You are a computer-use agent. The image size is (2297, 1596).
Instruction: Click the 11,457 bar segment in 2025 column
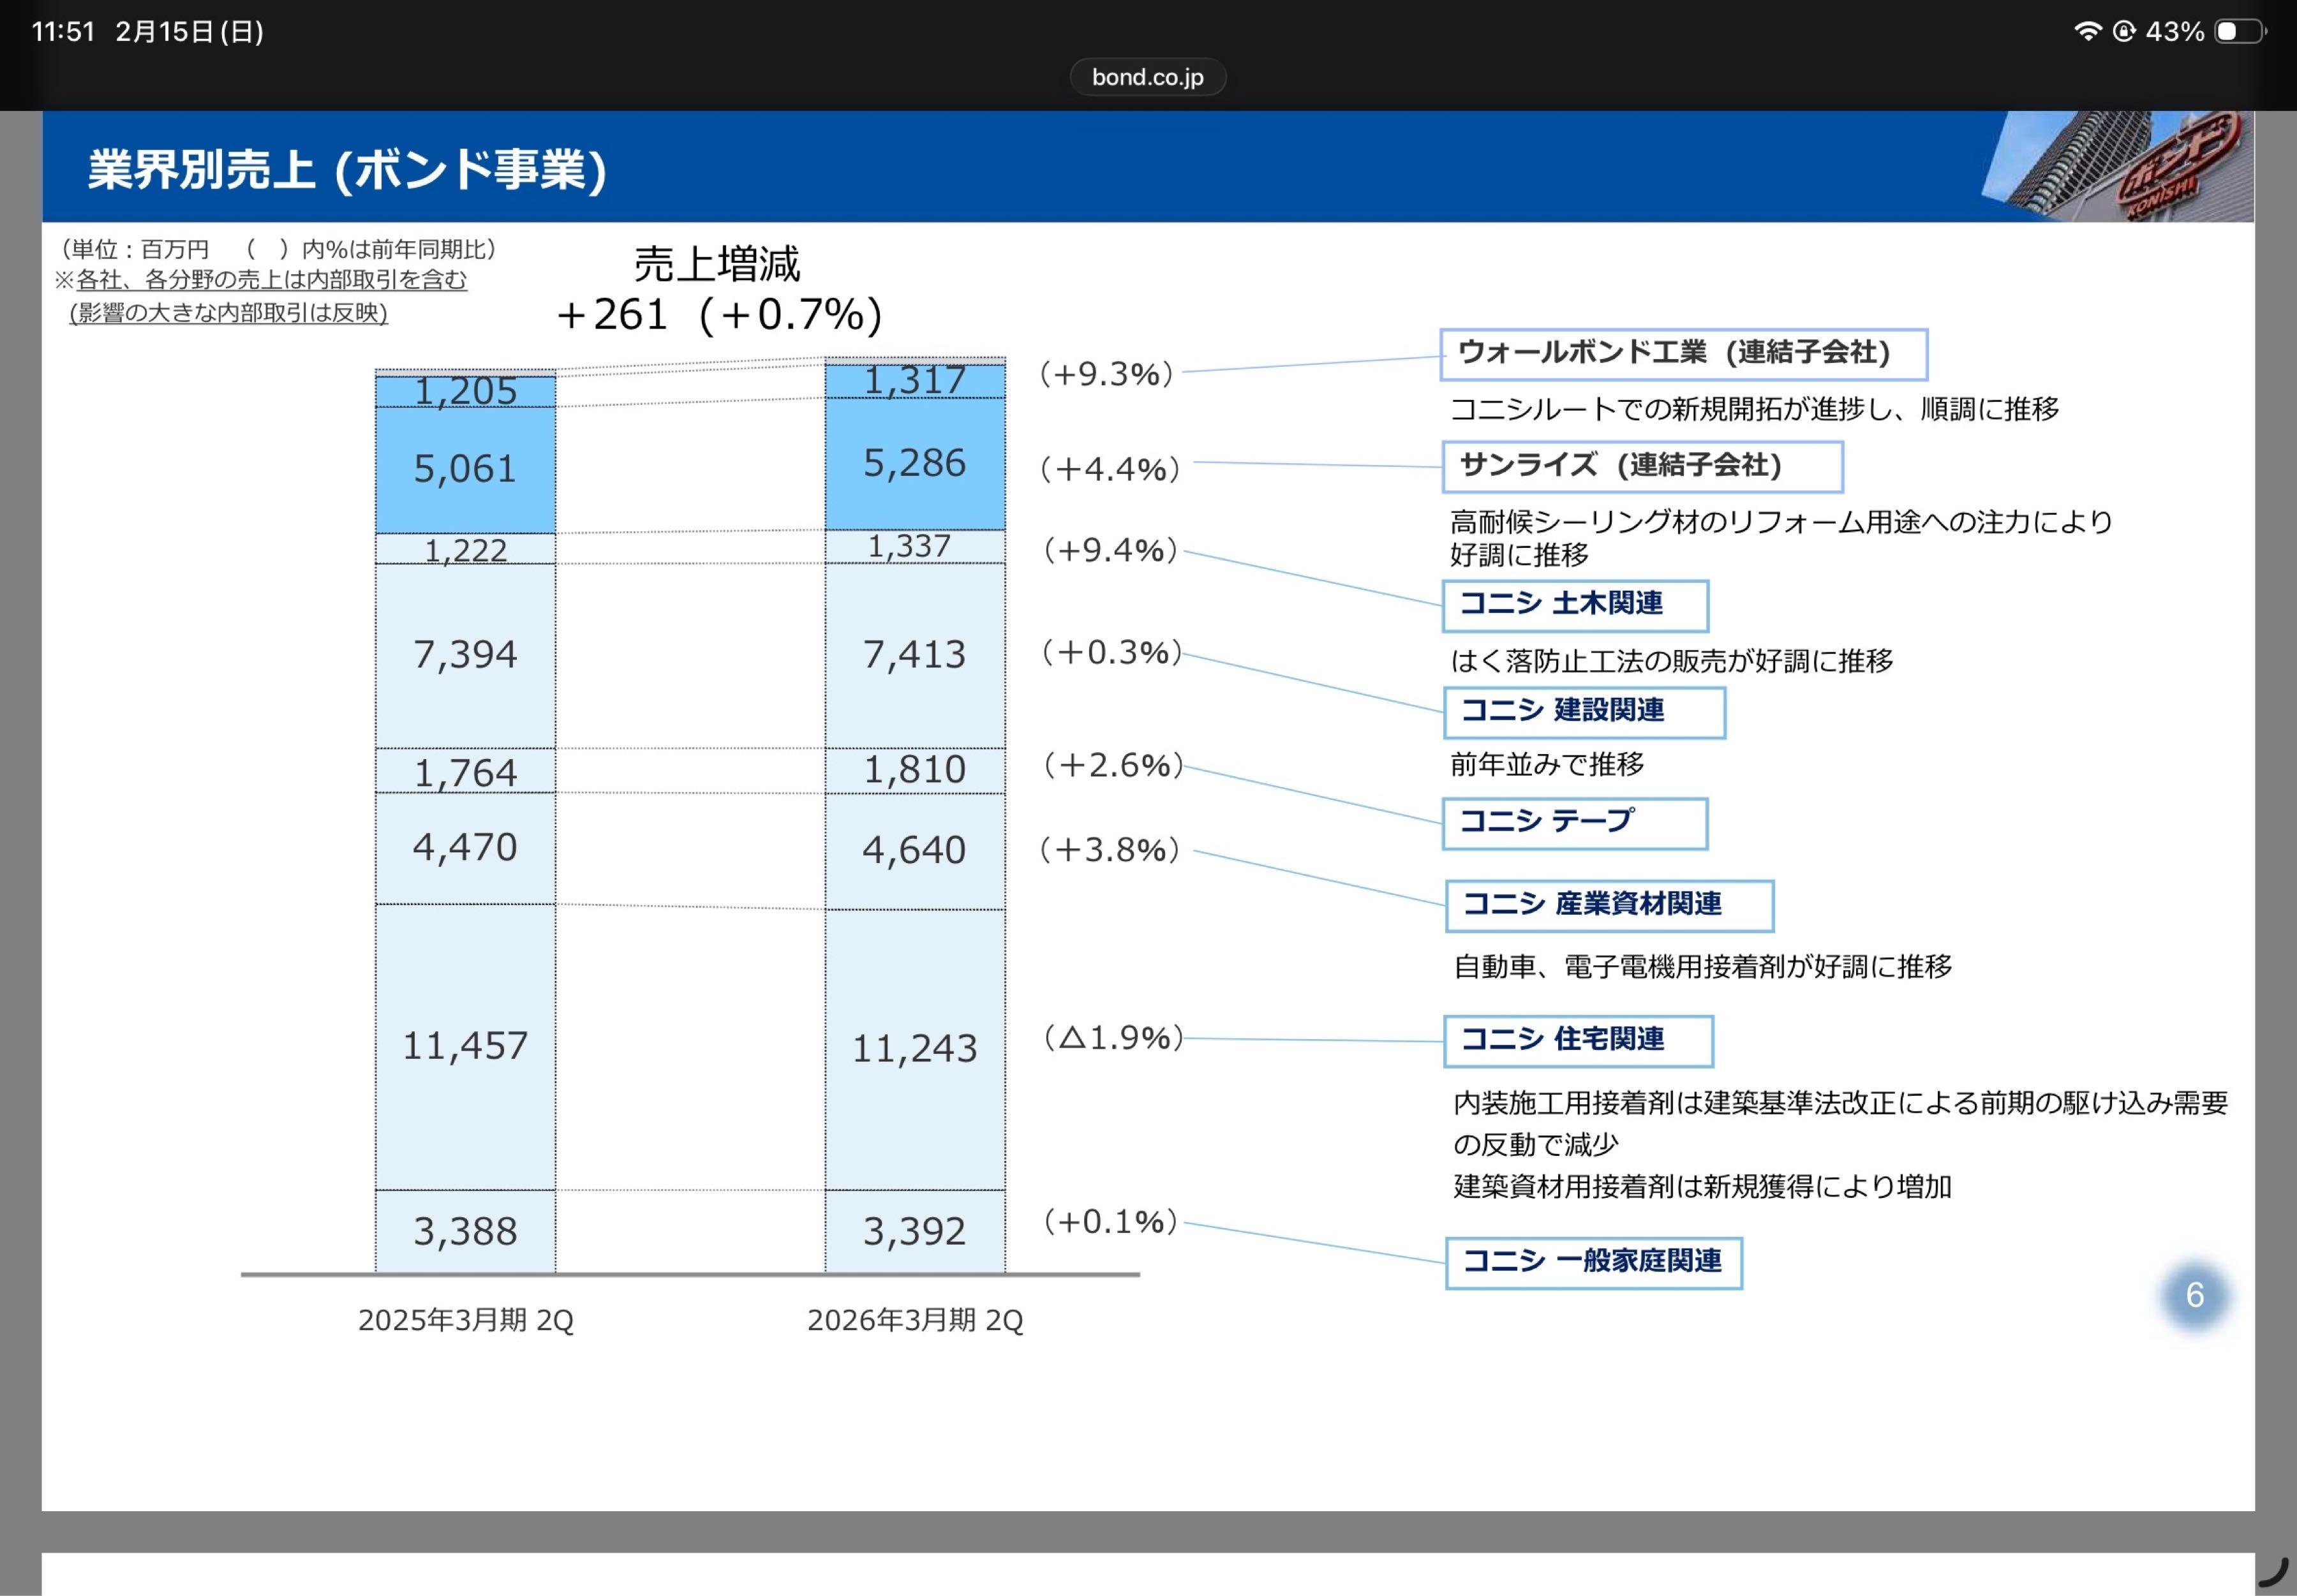[x=465, y=1046]
